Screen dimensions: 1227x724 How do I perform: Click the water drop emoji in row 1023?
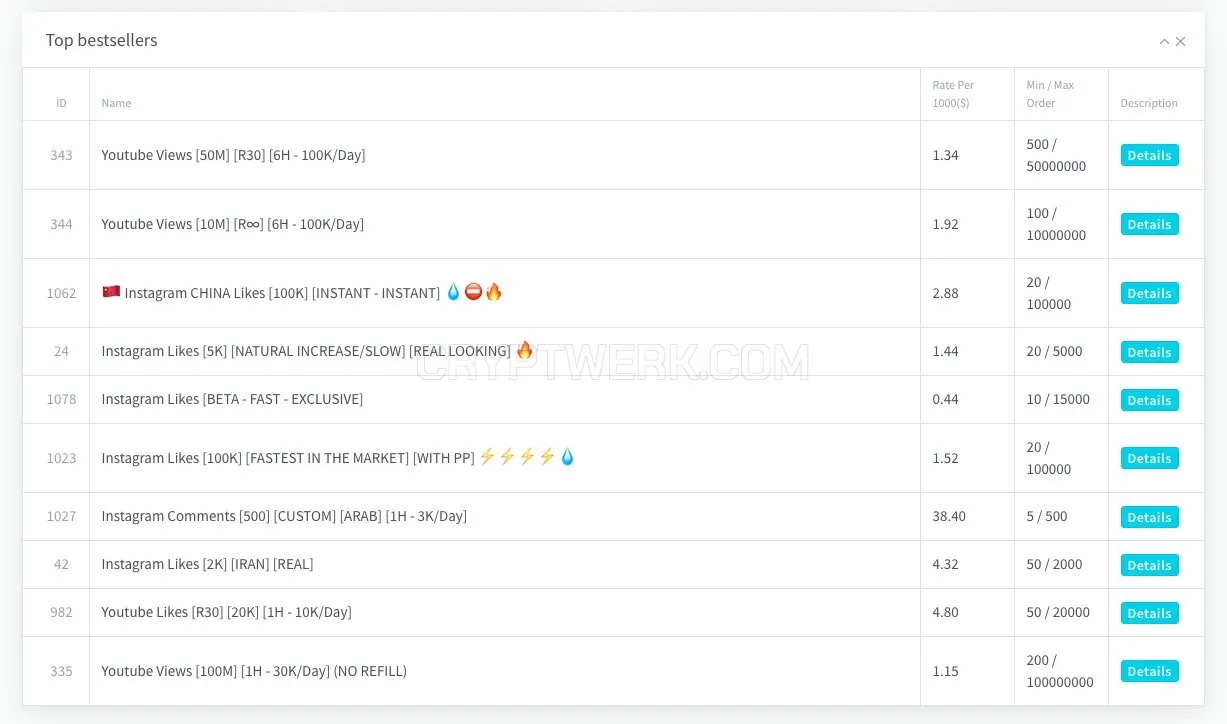click(x=567, y=457)
